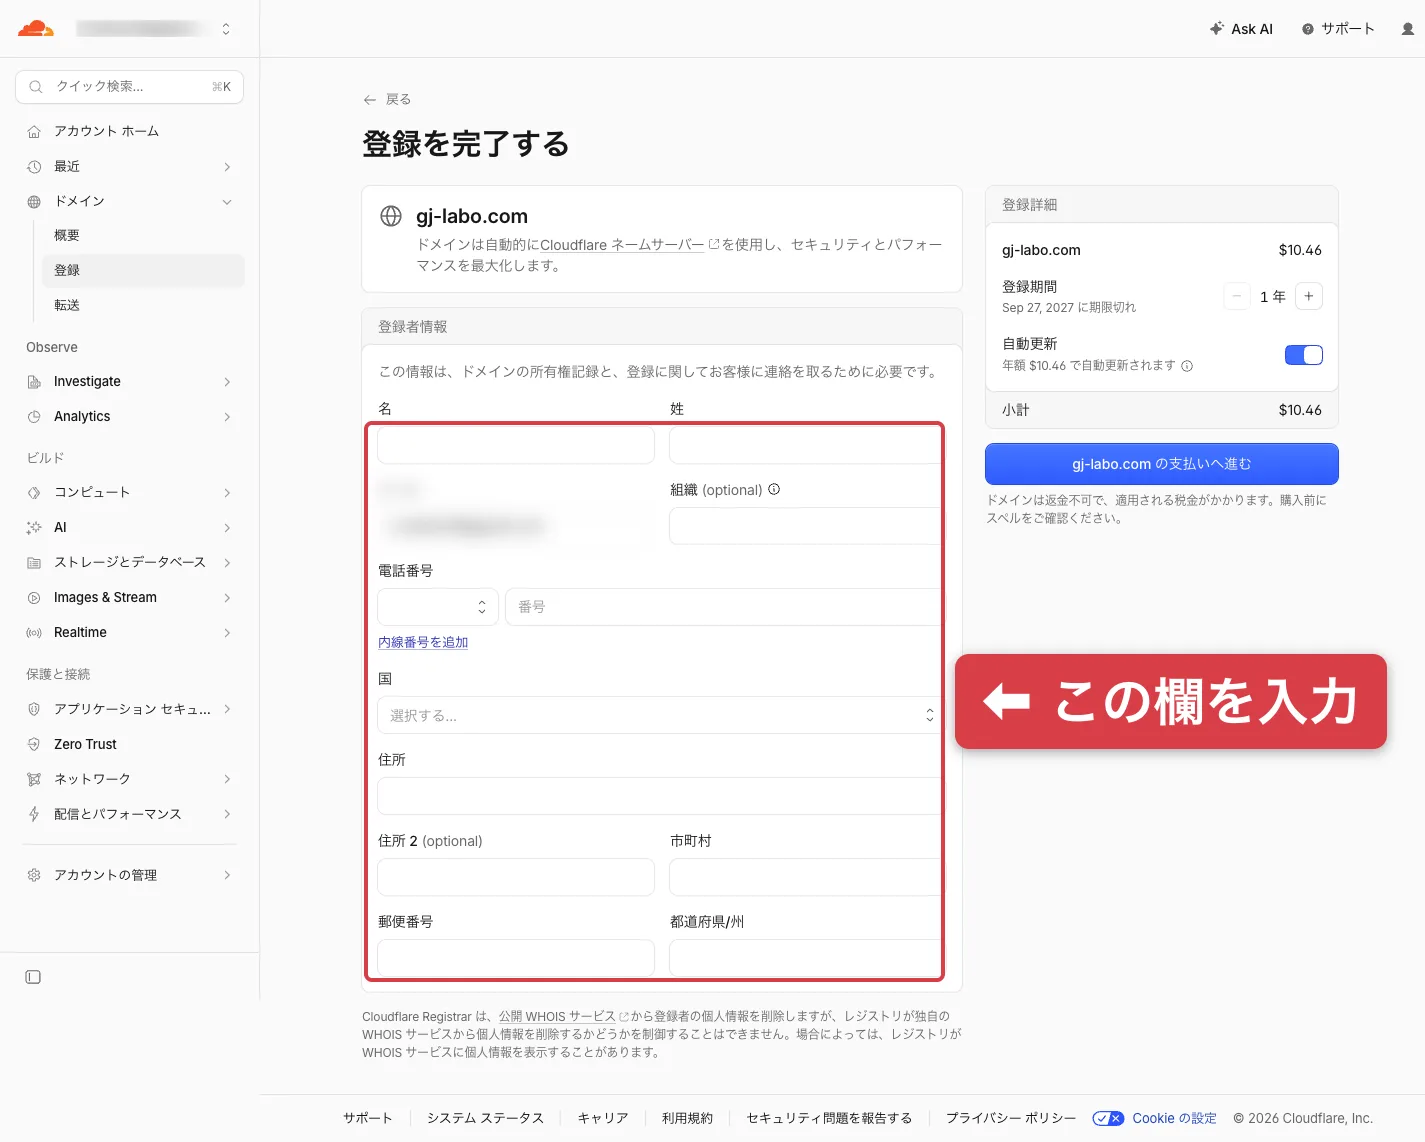Click the 組織 info tooltip icon
The height and width of the screenshot is (1142, 1425).
click(x=774, y=489)
